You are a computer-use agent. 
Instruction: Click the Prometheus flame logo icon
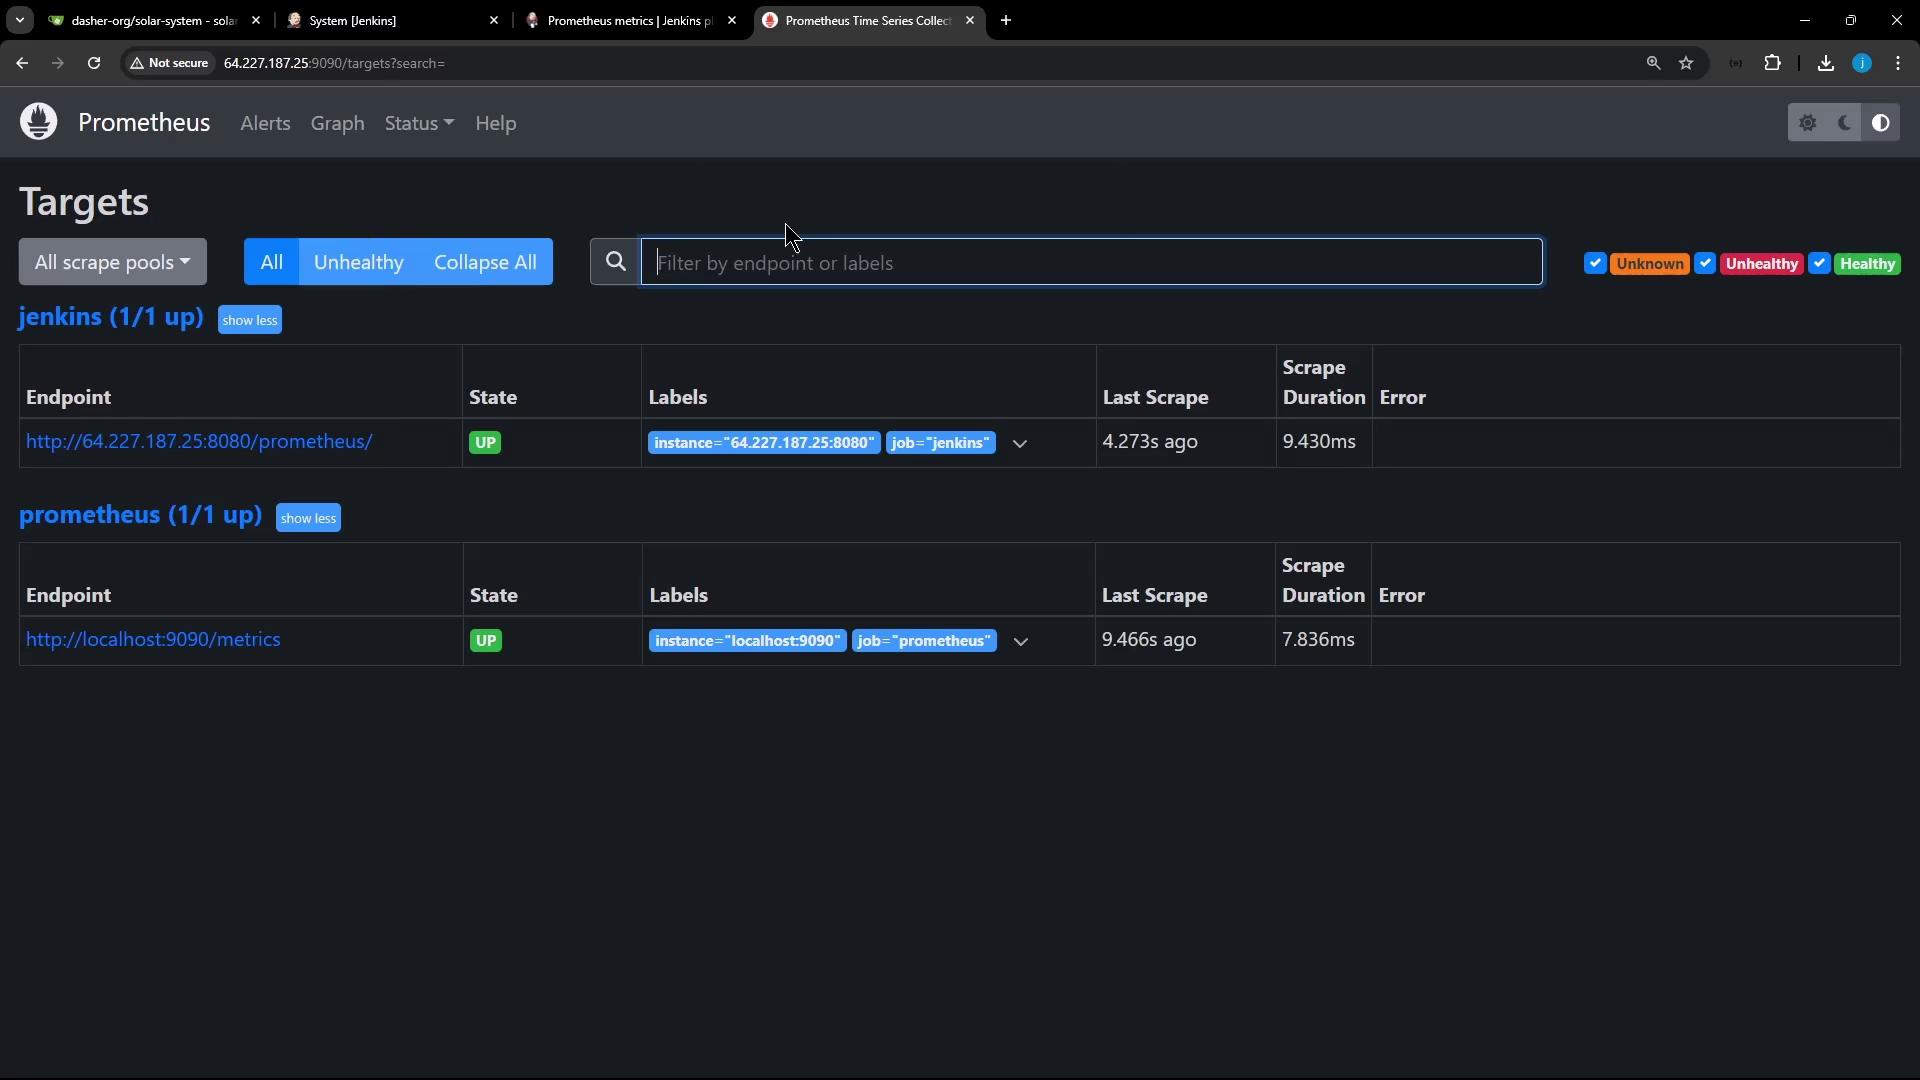pos(39,122)
